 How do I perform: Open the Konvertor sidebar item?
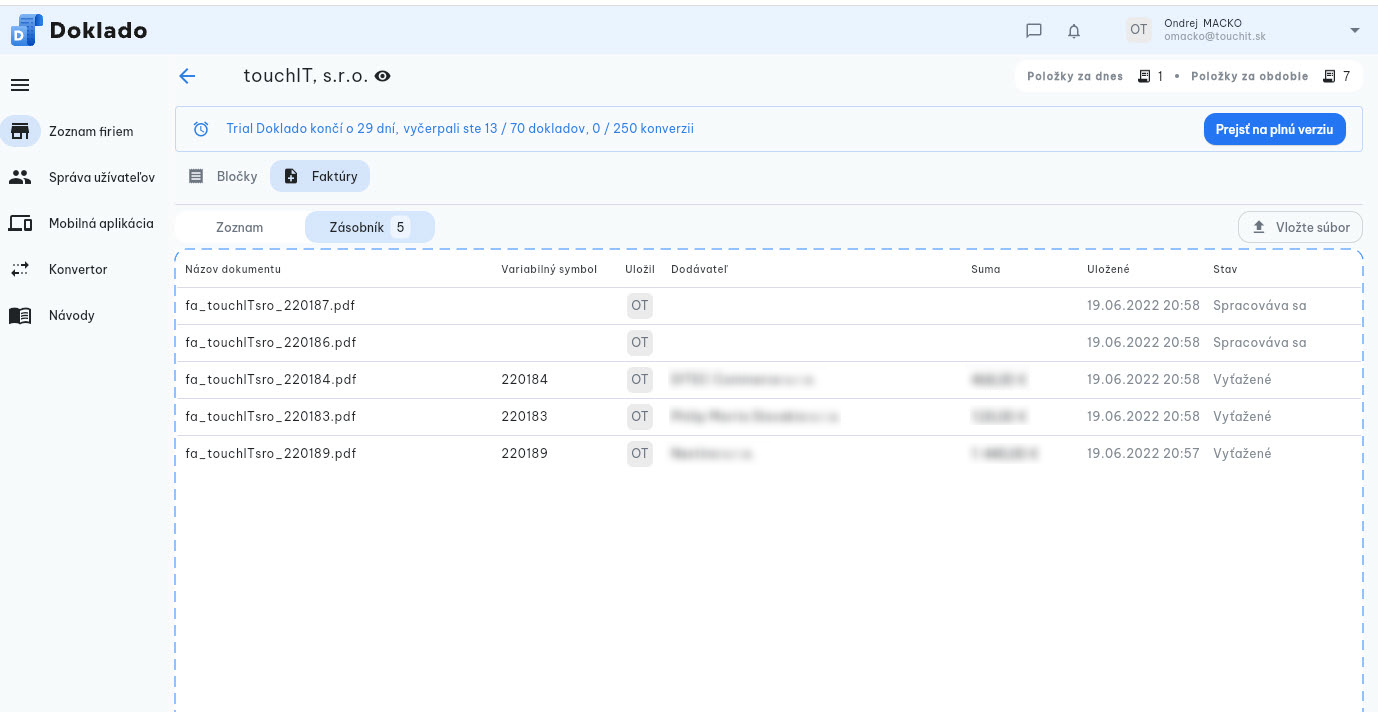[77, 269]
